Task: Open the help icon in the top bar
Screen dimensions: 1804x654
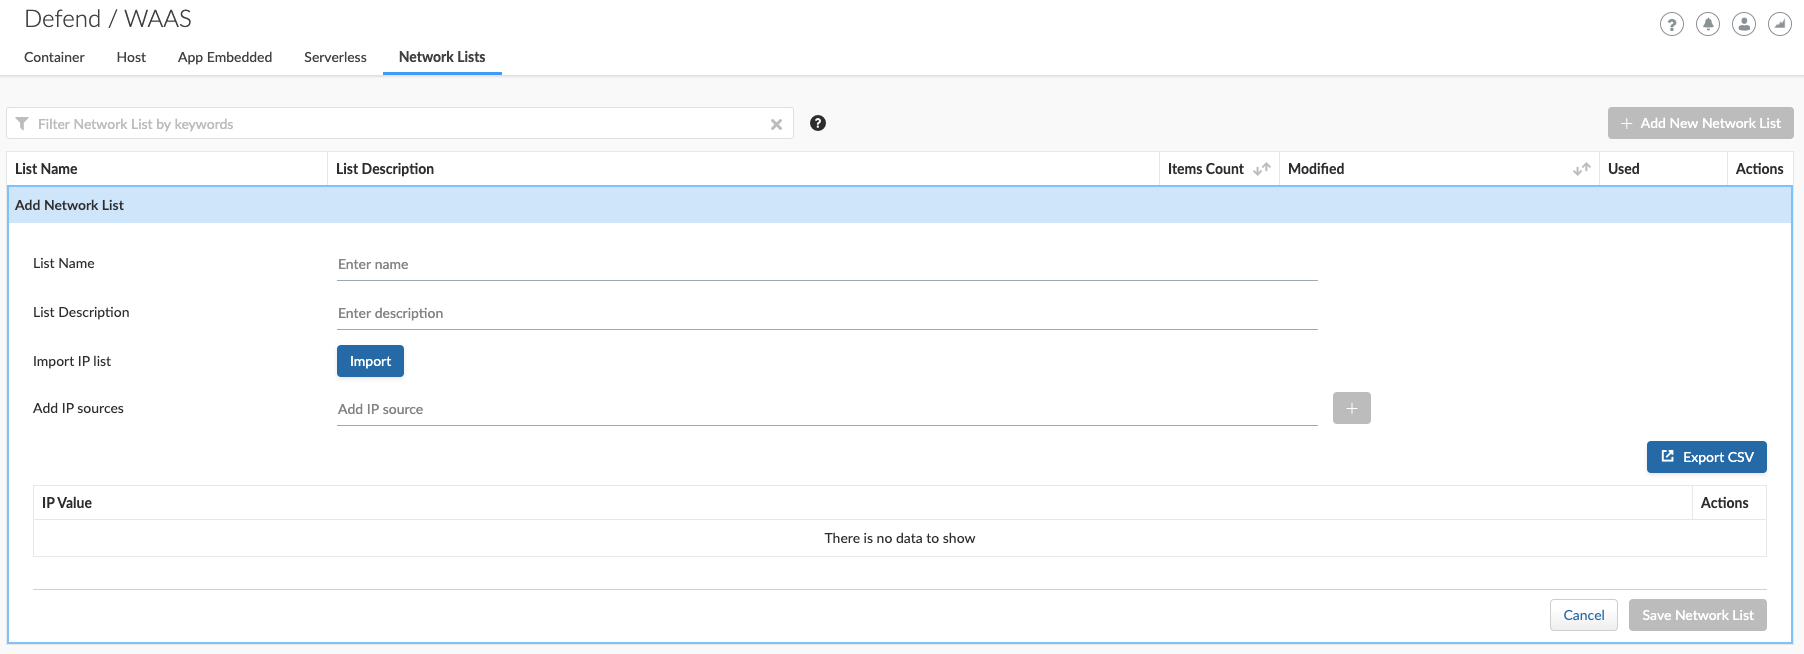Action: click(1672, 24)
